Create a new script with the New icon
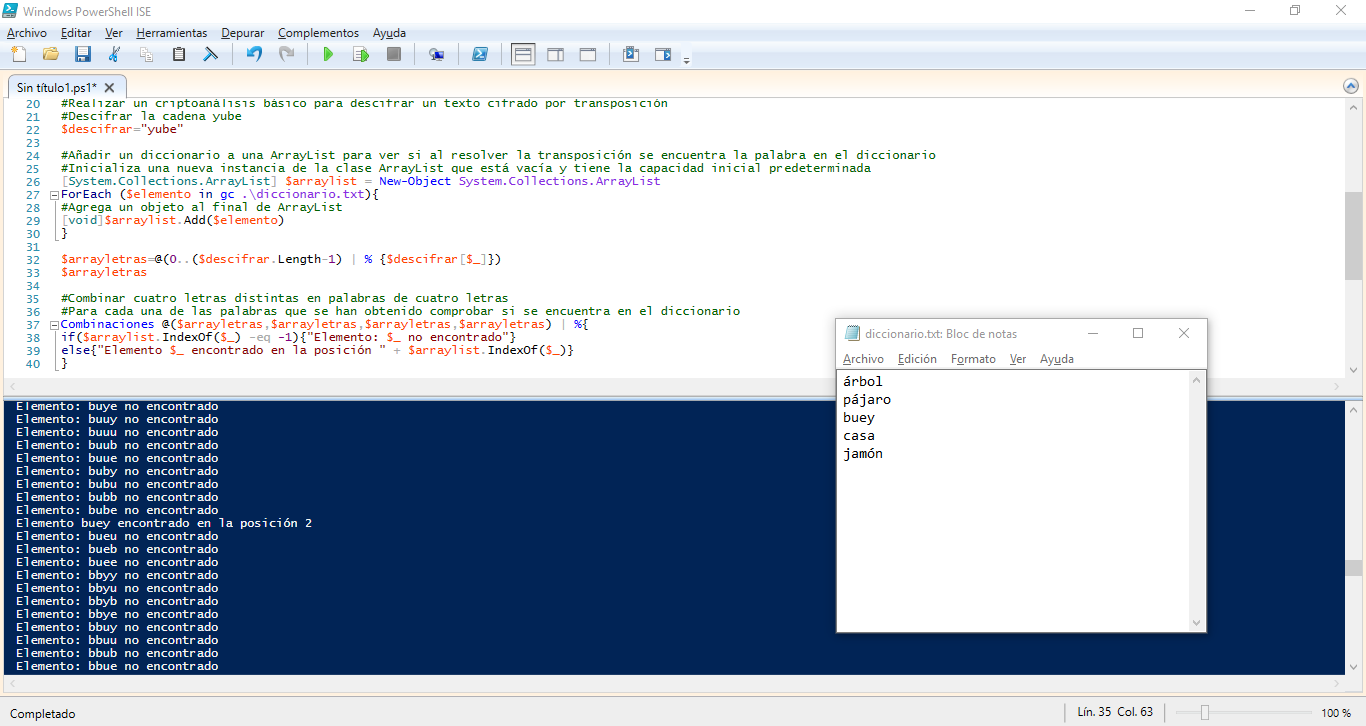The width and height of the screenshot is (1366, 726). point(19,54)
